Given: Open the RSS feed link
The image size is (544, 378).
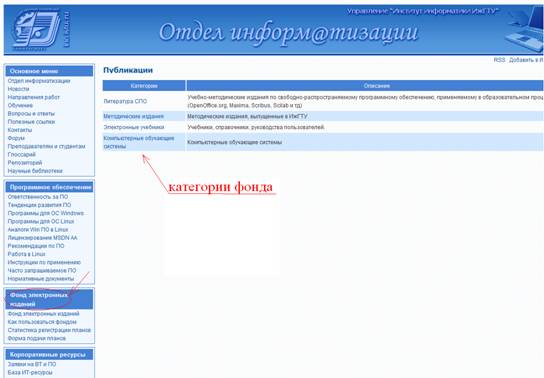Looking at the screenshot, I should [x=499, y=60].
